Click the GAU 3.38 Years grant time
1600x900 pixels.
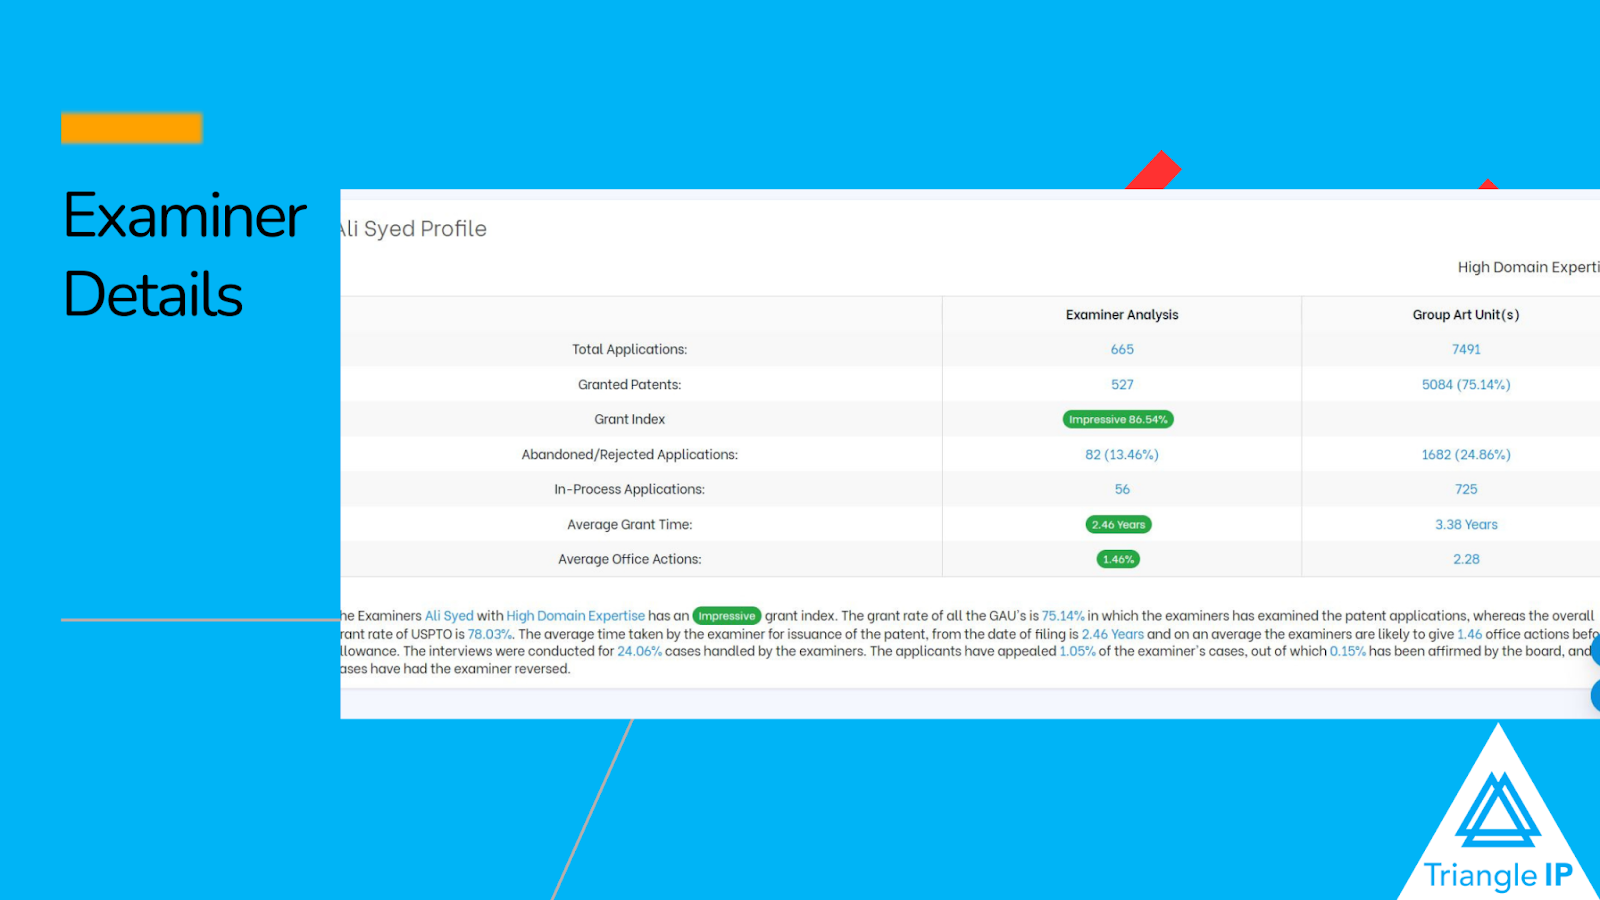[1466, 524]
